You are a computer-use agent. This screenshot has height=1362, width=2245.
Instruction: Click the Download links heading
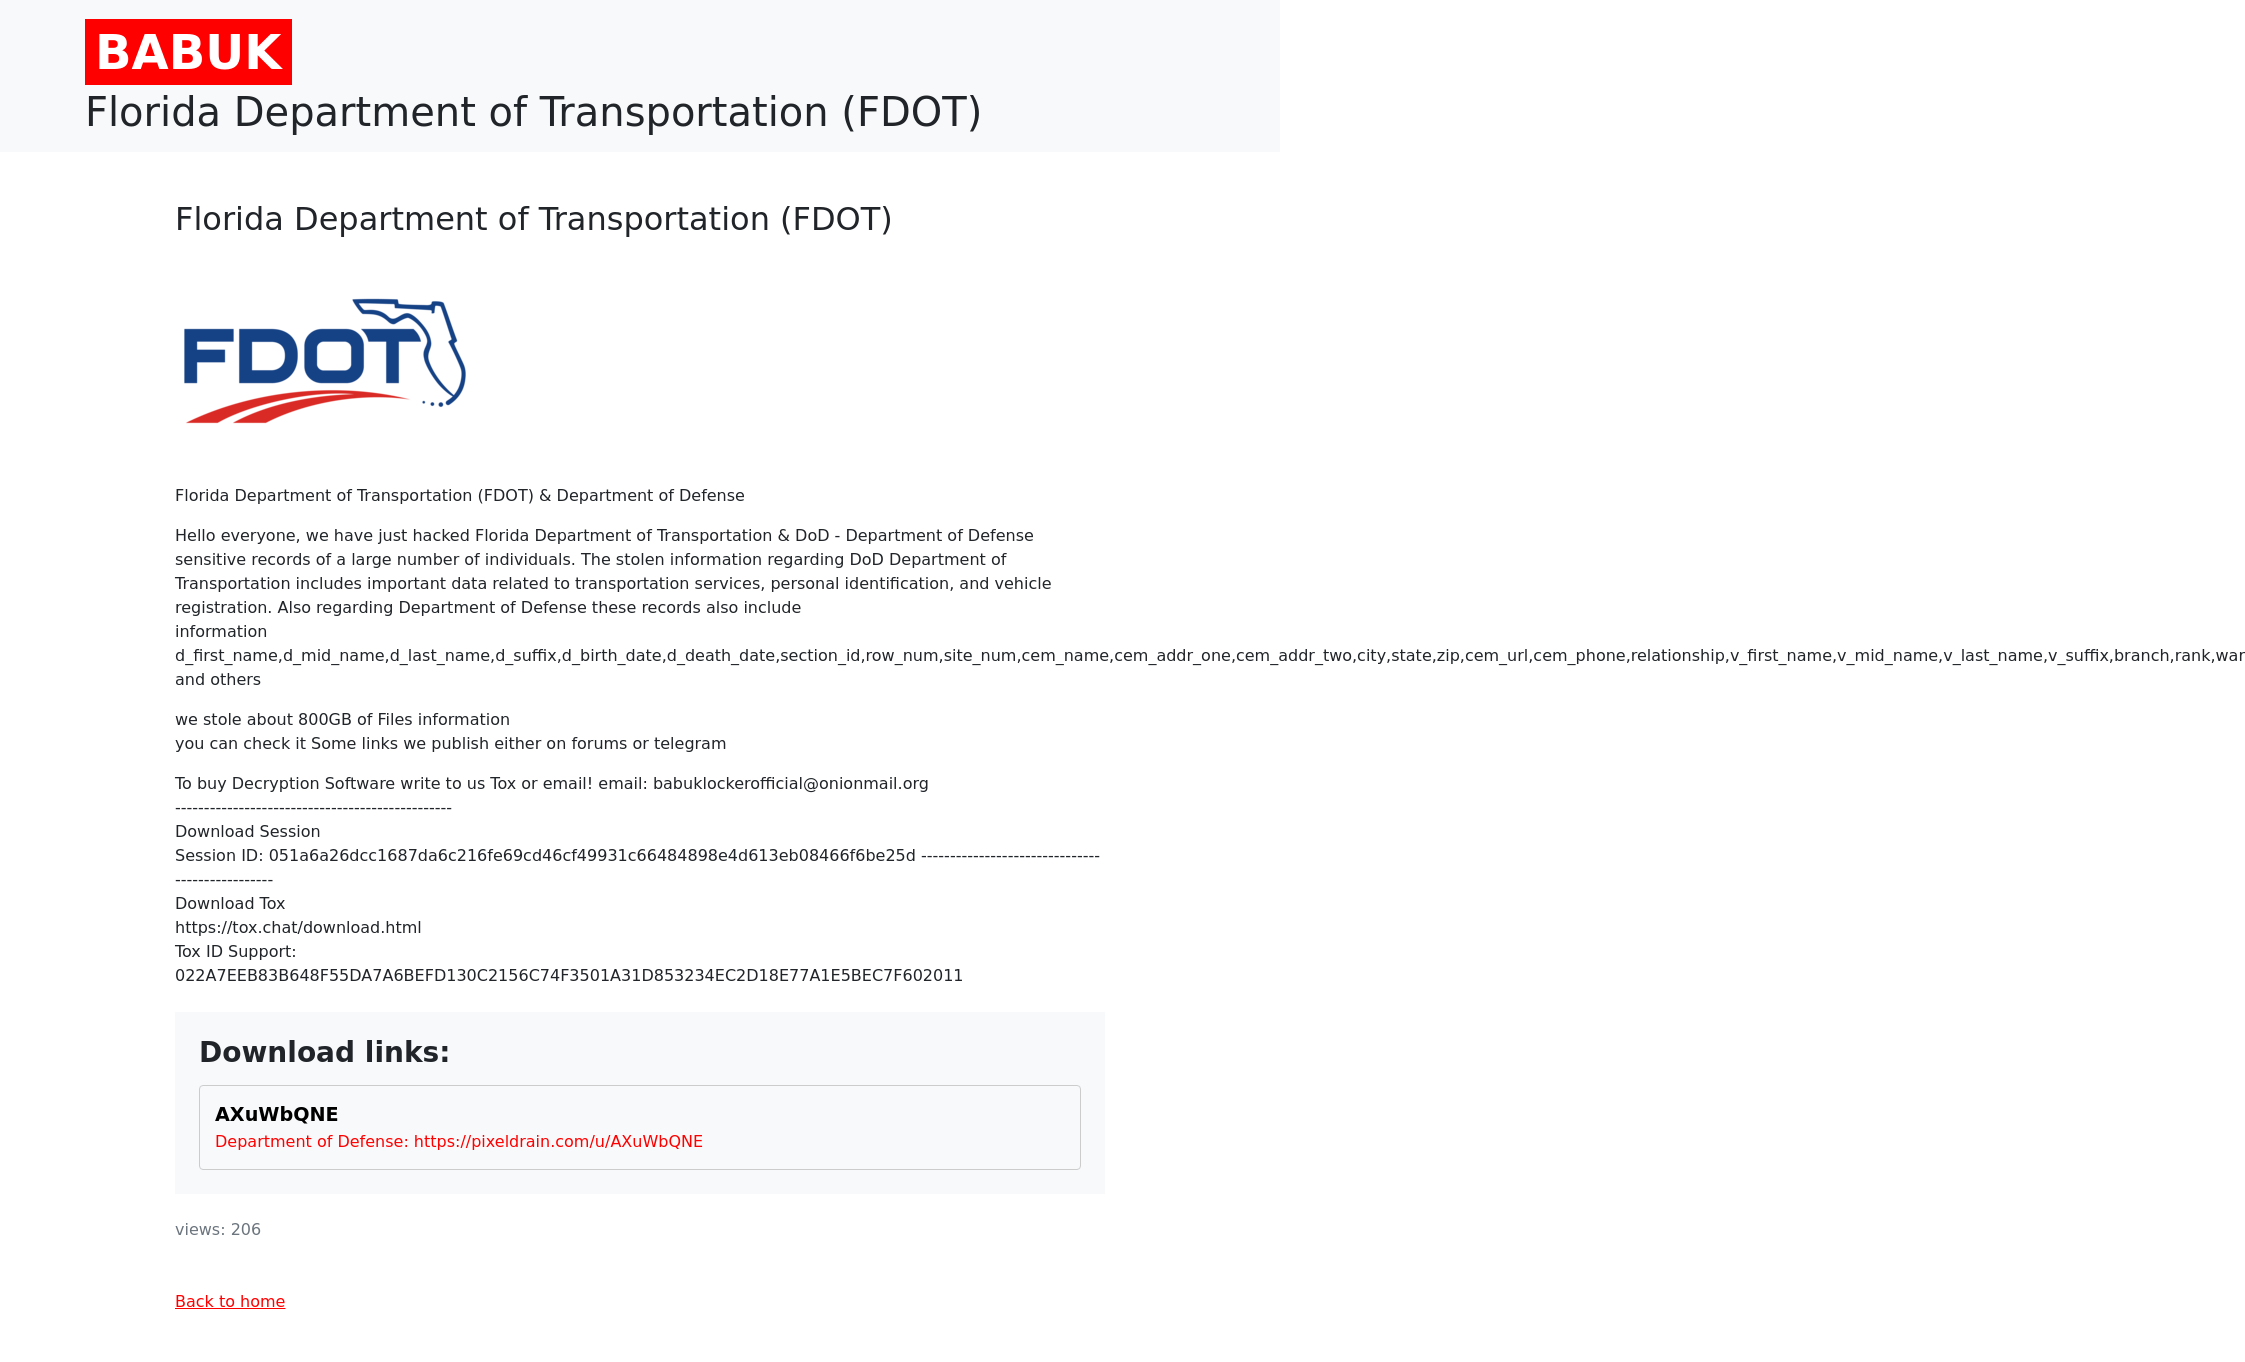324,1052
